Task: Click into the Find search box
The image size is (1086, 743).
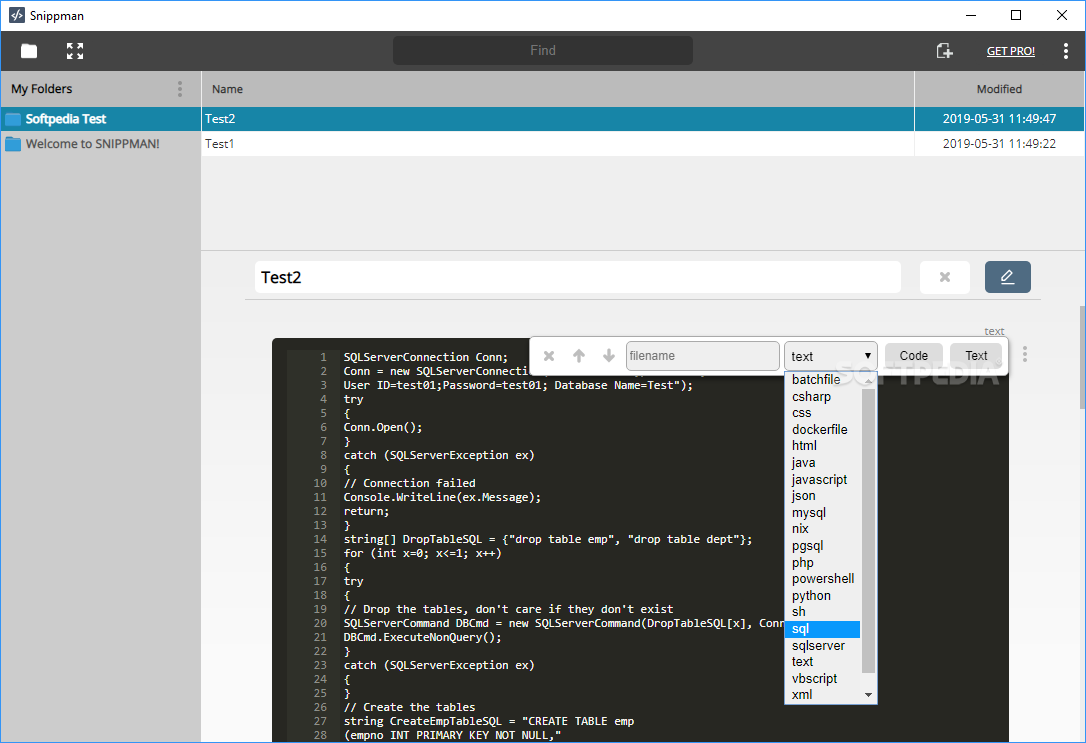Action: pyautogui.click(x=543, y=51)
